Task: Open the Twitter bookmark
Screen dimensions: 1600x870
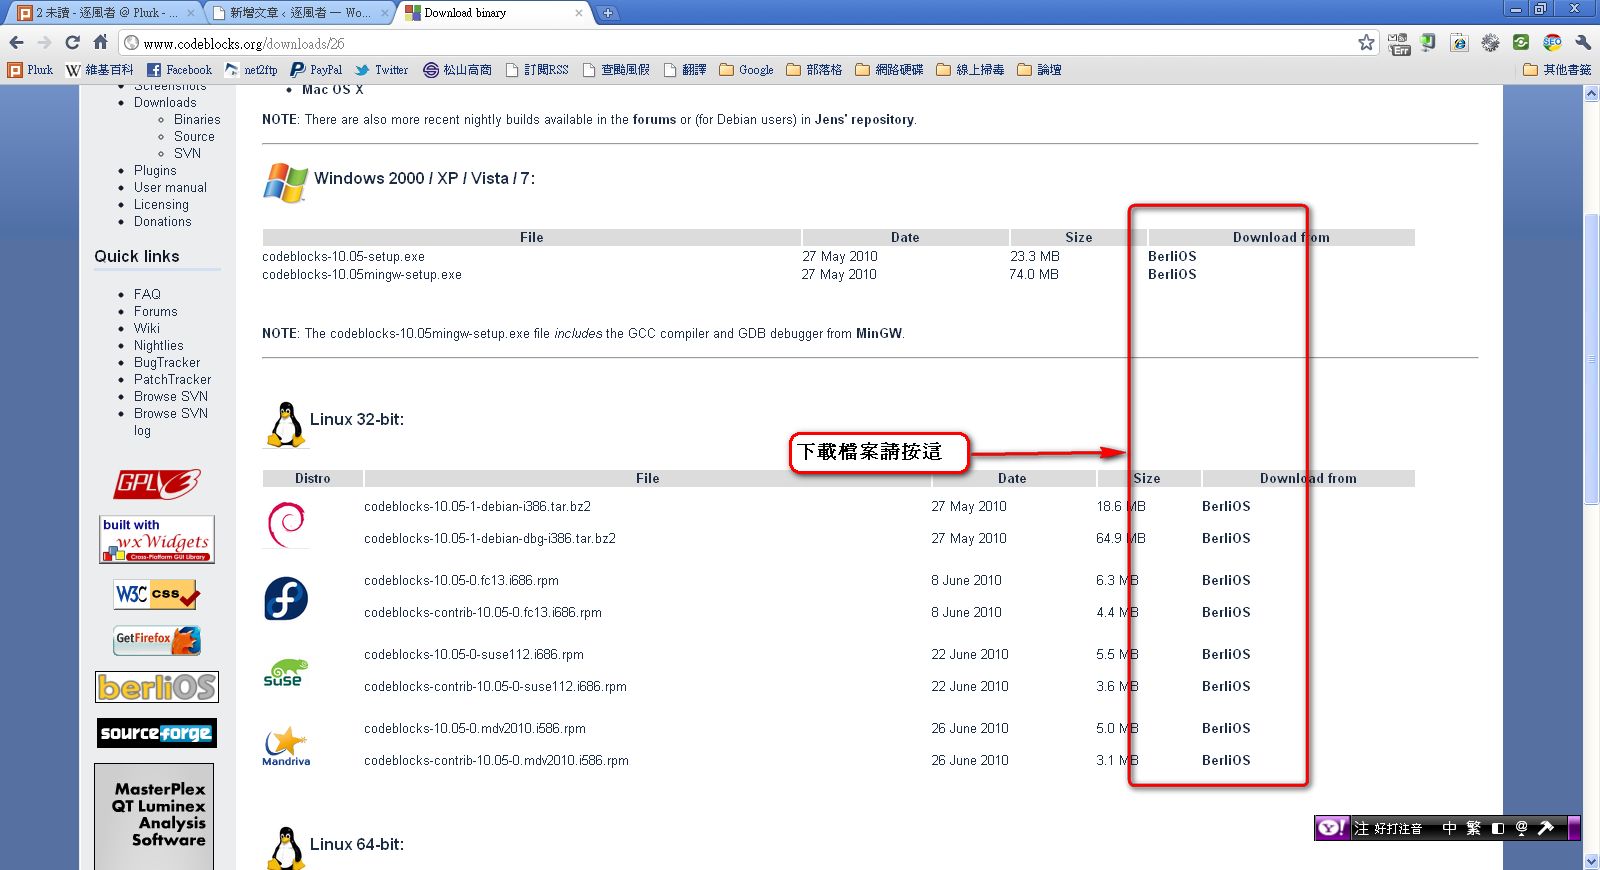Action: click(x=381, y=69)
